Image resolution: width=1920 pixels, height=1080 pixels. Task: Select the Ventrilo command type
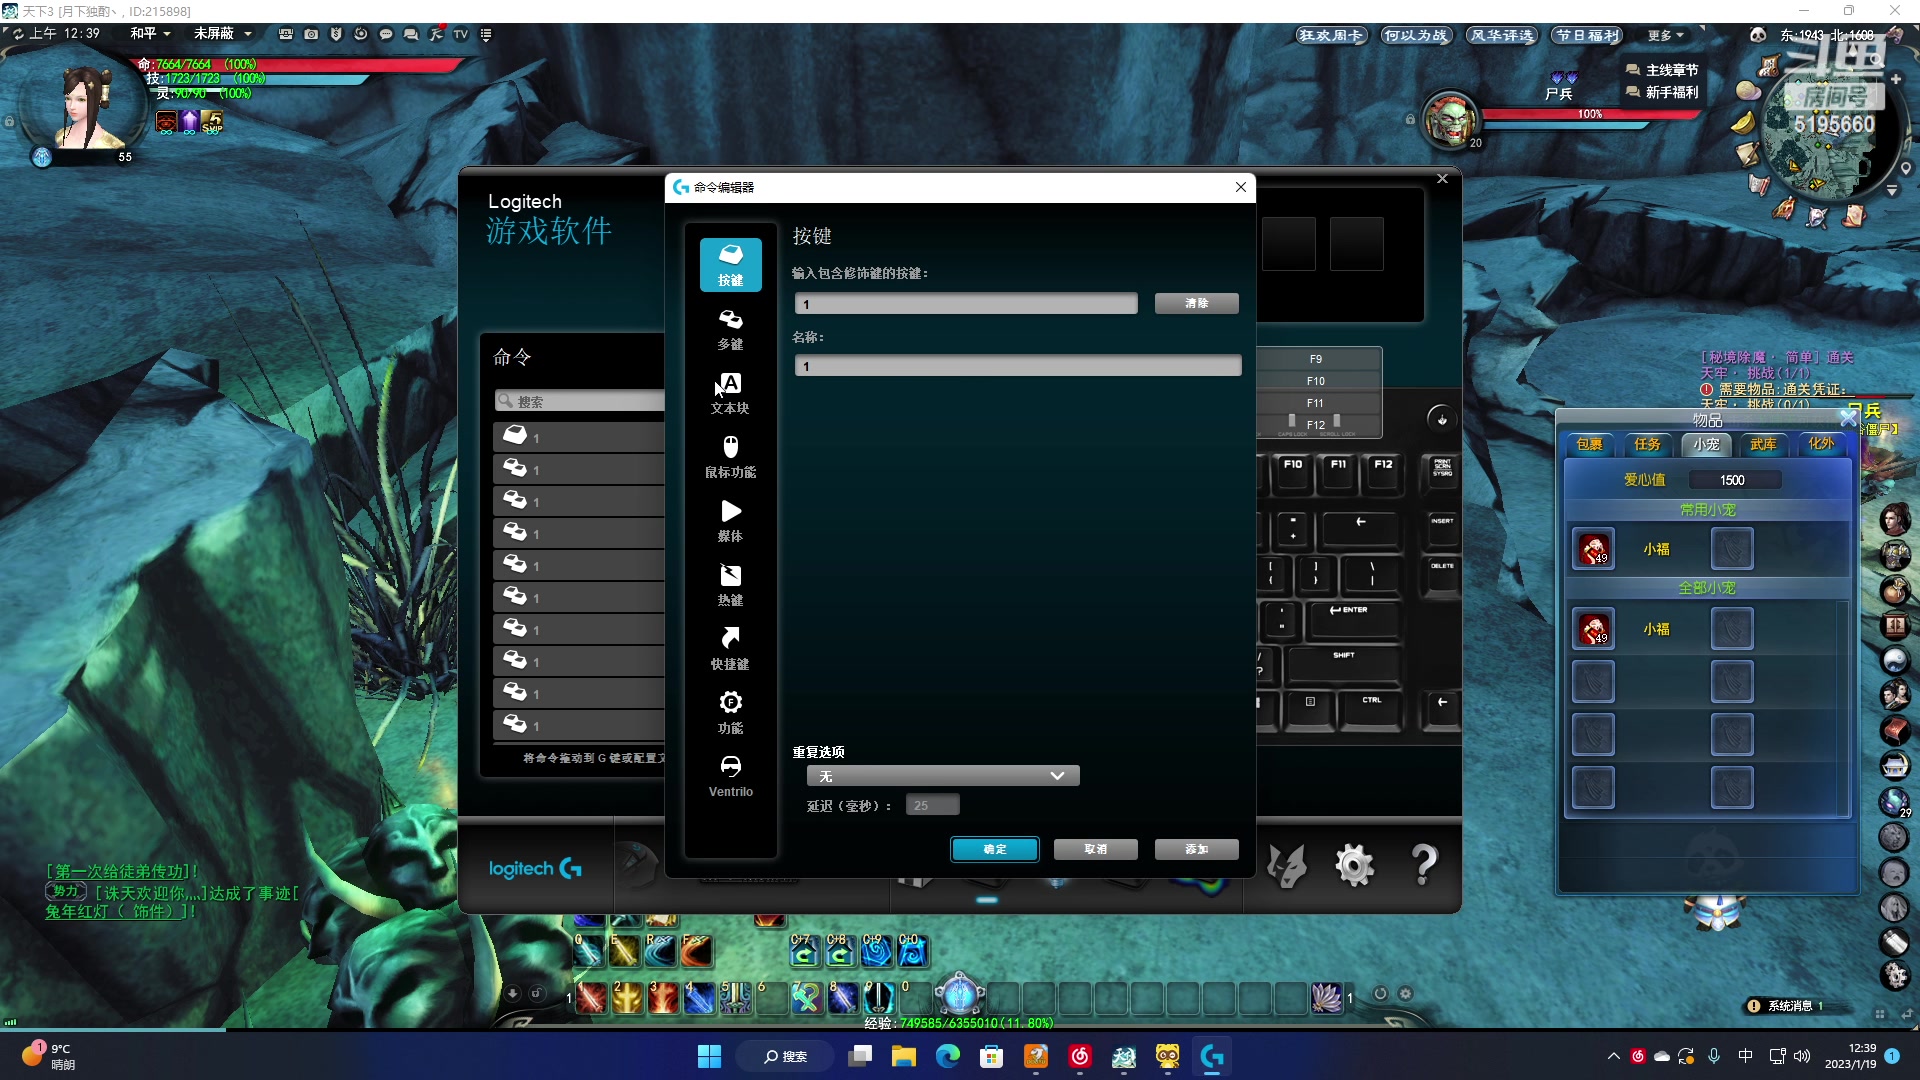[x=731, y=776]
